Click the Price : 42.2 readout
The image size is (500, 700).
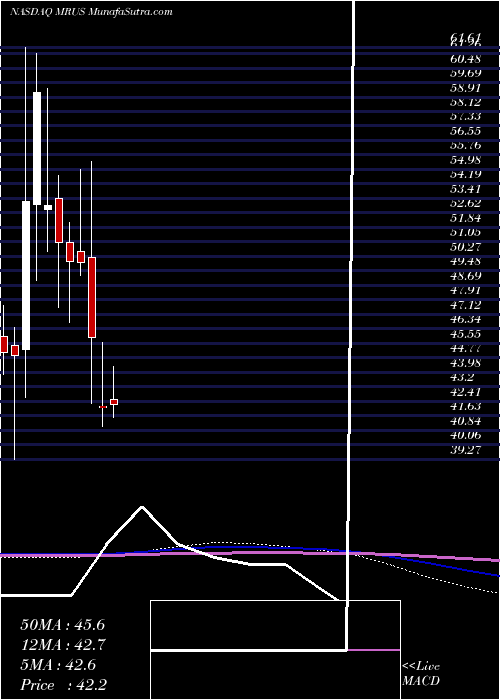pos(63,685)
